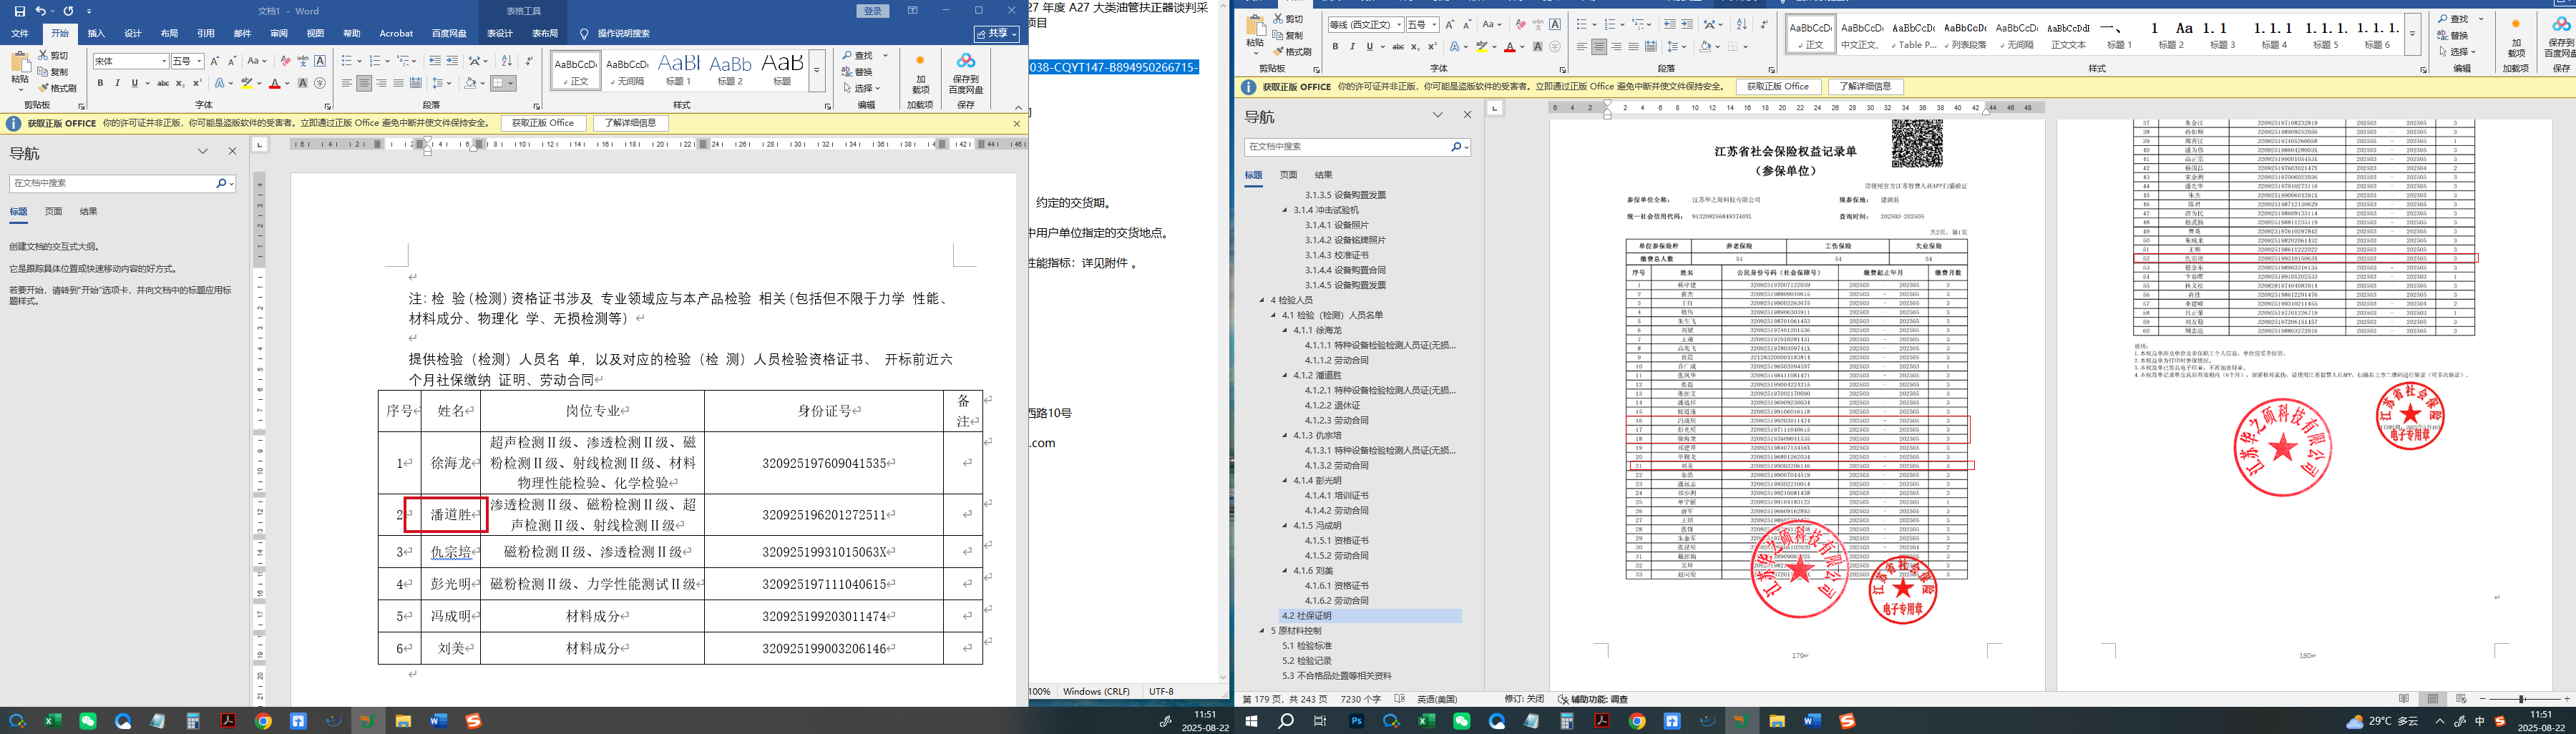
Task: Open WeChat from the left taskbar
Action: pos(88,721)
